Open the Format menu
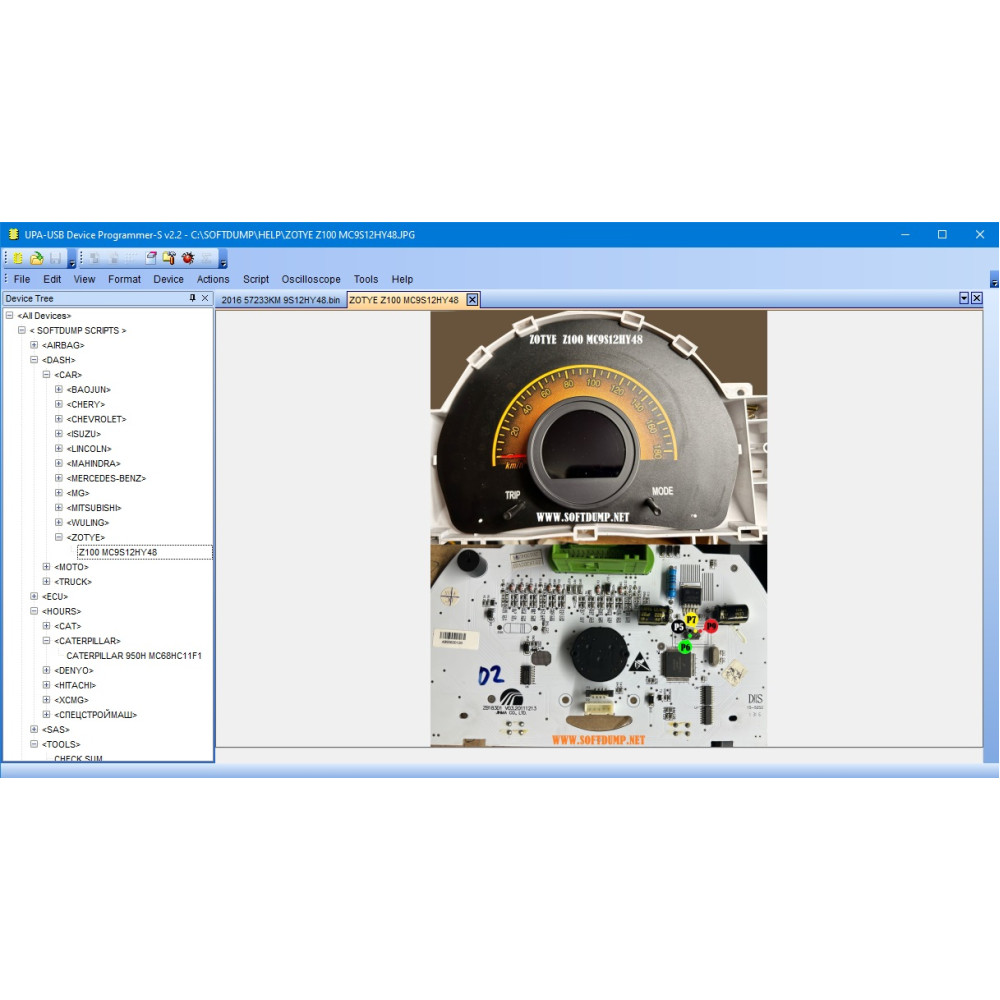Screen dimensions: 1000x1000 124,279
